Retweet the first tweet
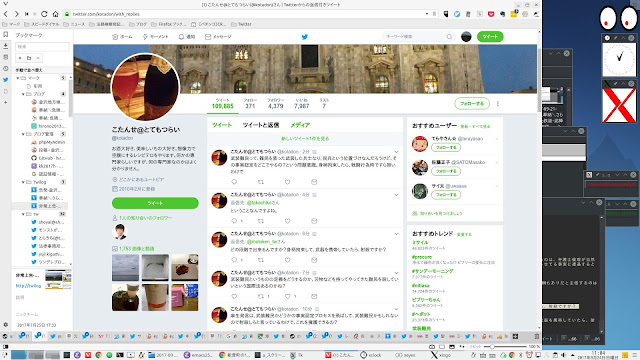 pyautogui.click(x=261, y=182)
